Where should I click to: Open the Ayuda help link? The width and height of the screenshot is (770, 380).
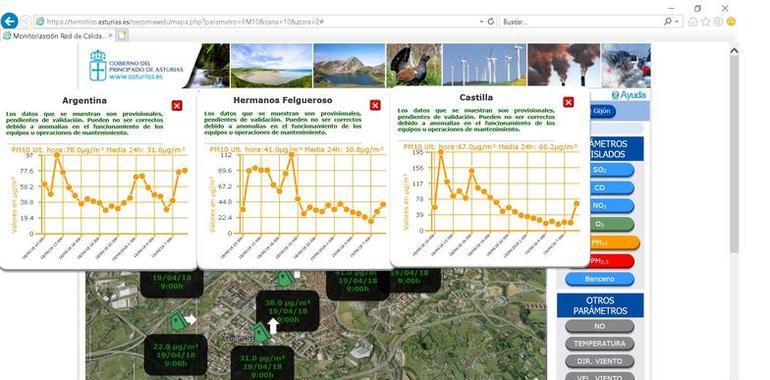pos(629,95)
